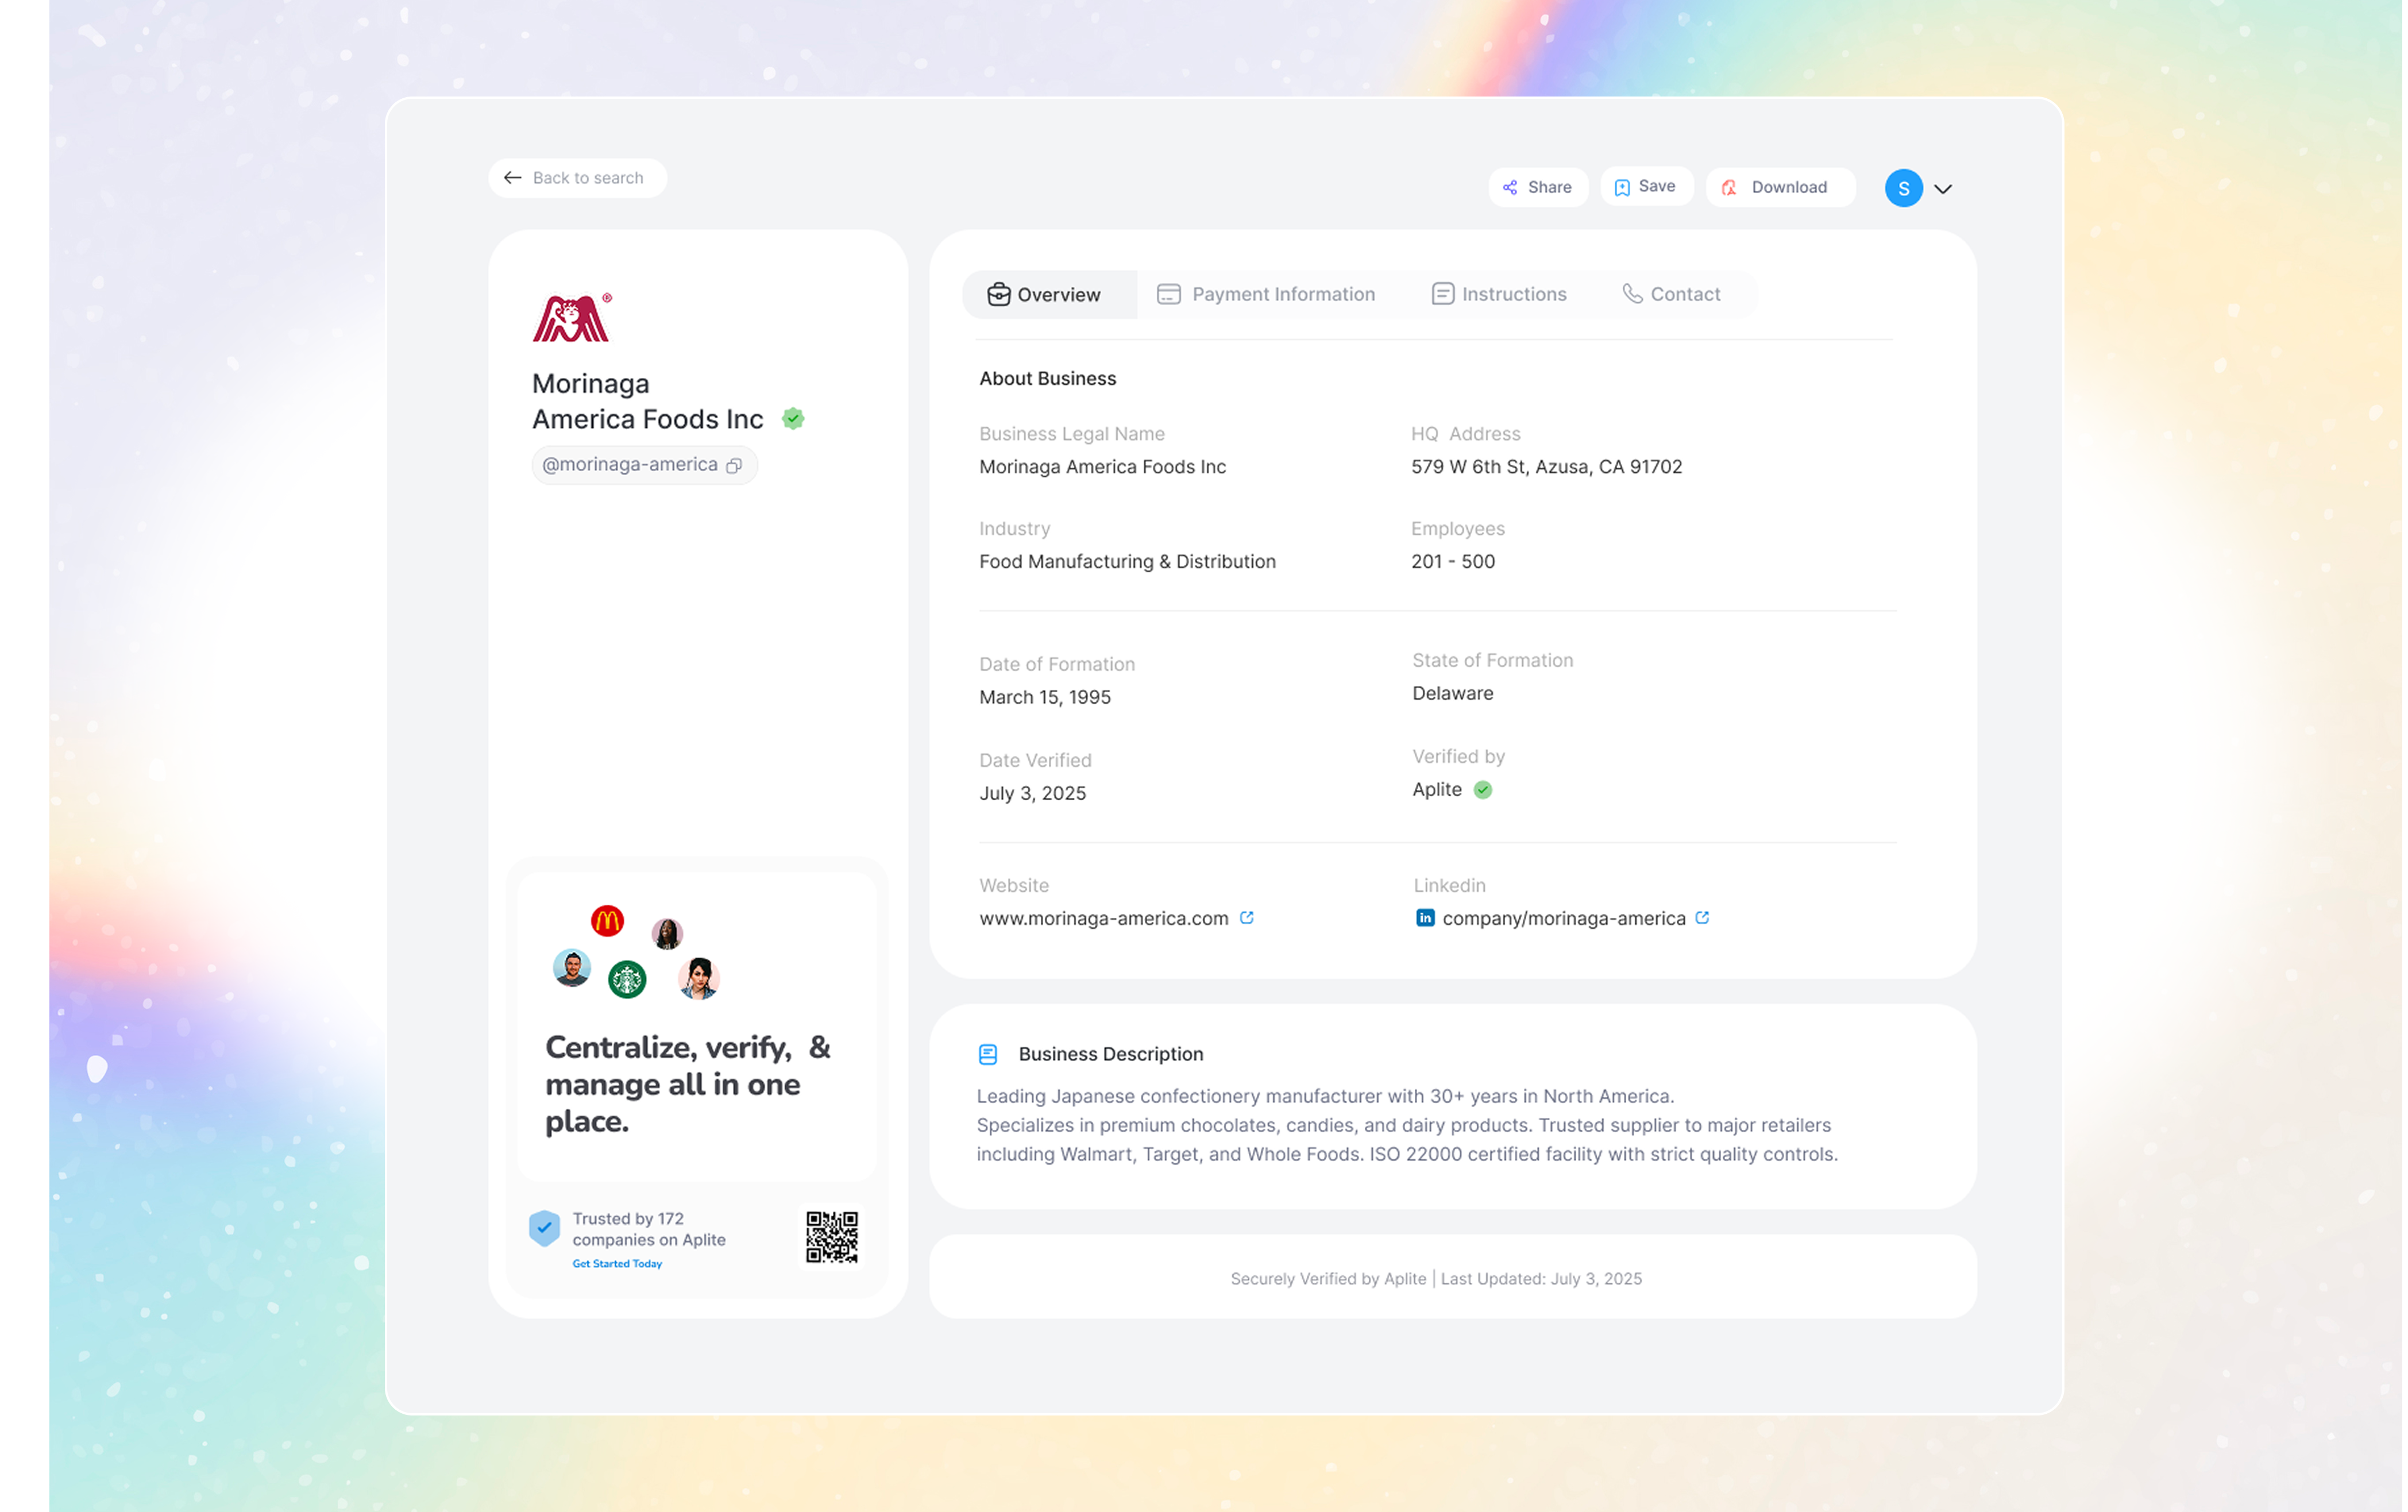Click the verified badge beside company name
Screen dimensions: 2408x1512
(793, 419)
